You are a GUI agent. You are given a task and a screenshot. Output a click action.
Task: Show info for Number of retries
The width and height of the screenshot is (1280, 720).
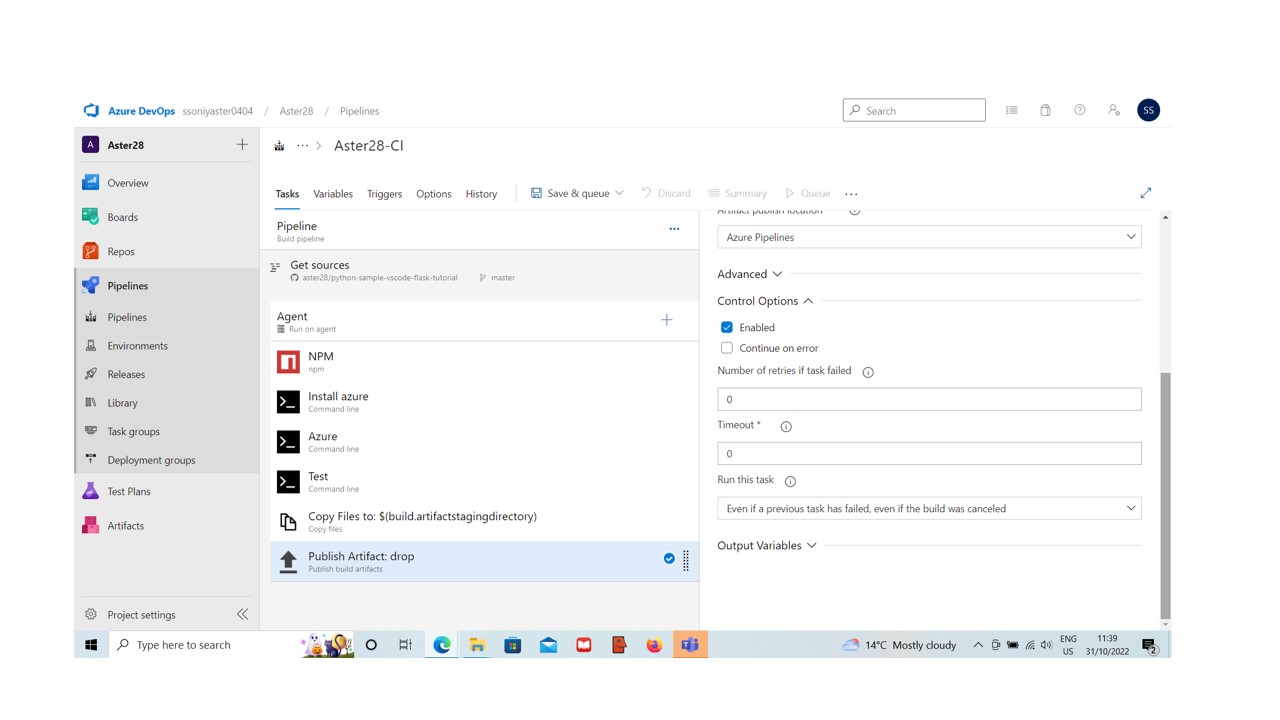click(x=868, y=372)
